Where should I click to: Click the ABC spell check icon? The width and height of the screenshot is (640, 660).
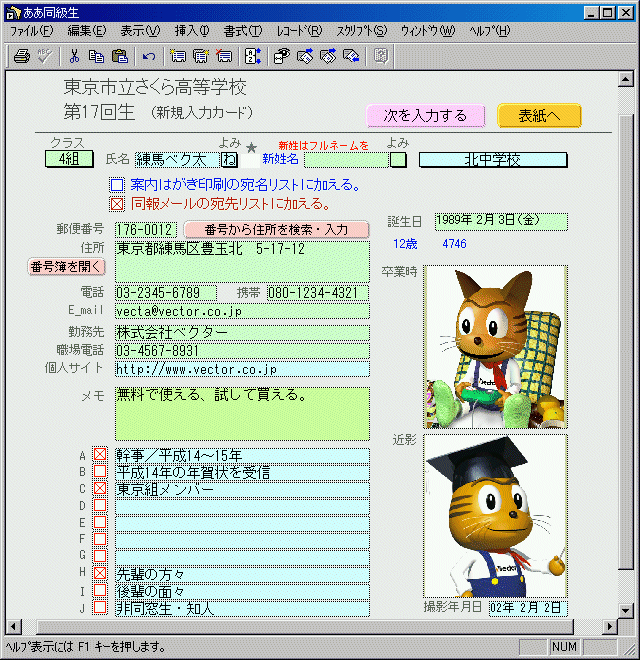(45, 56)
